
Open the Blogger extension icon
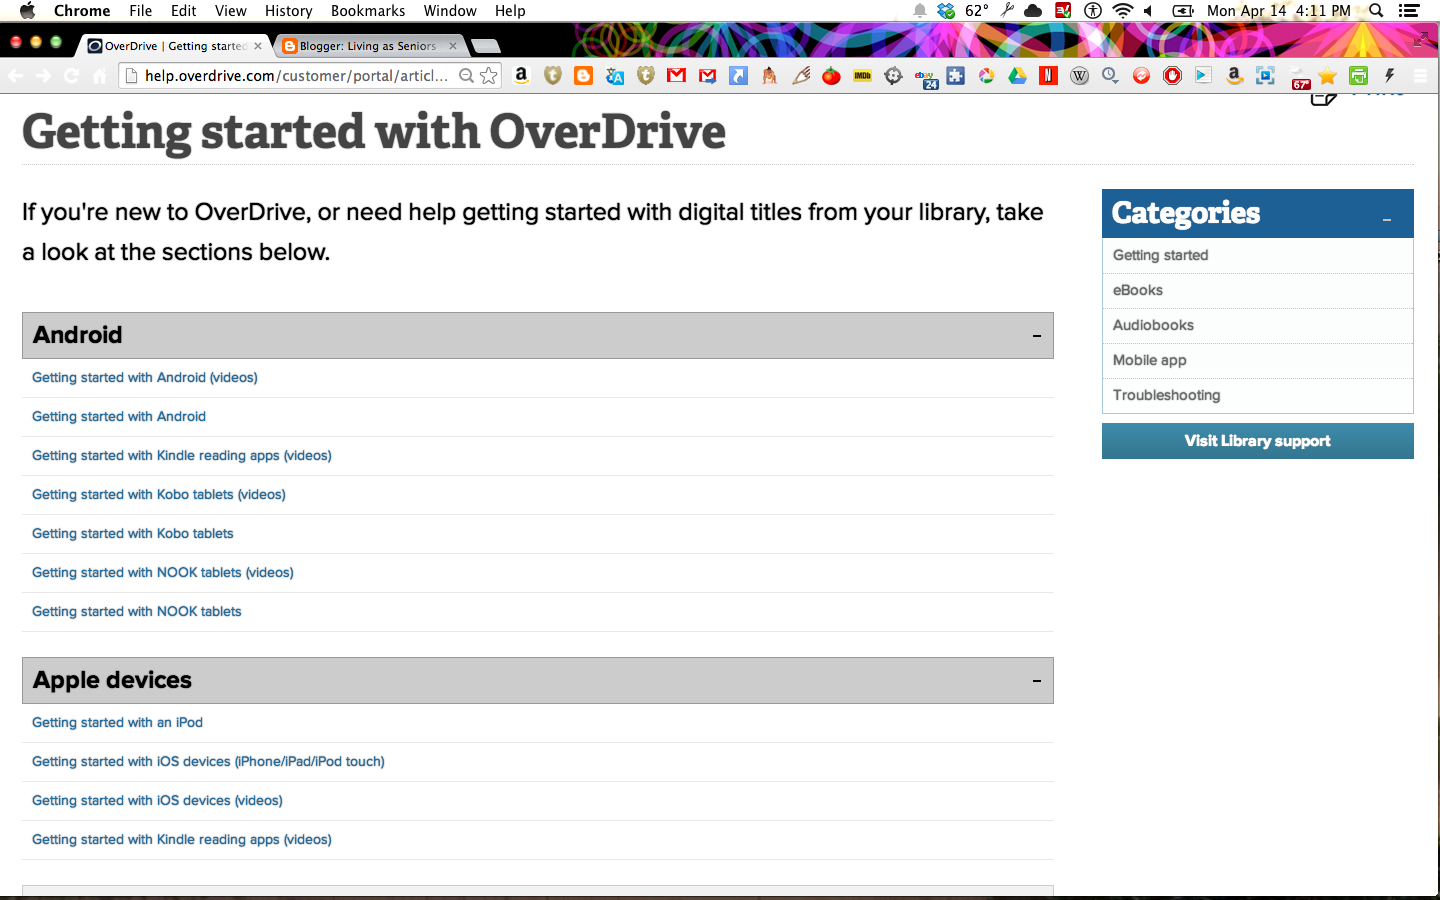(x=584, y=76)
